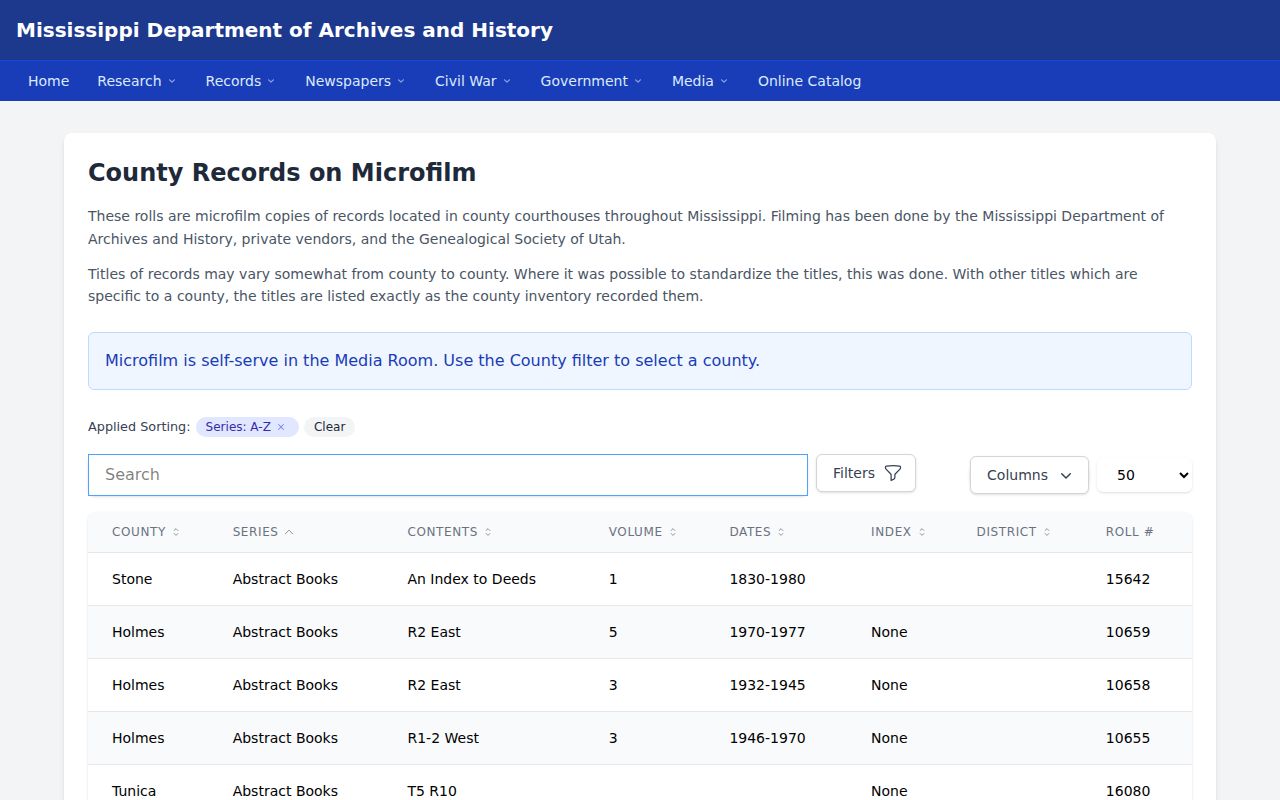Sort by County column arrows
Screen dimensions: 1280x800
pyautogui.click(x=176, y=532)
